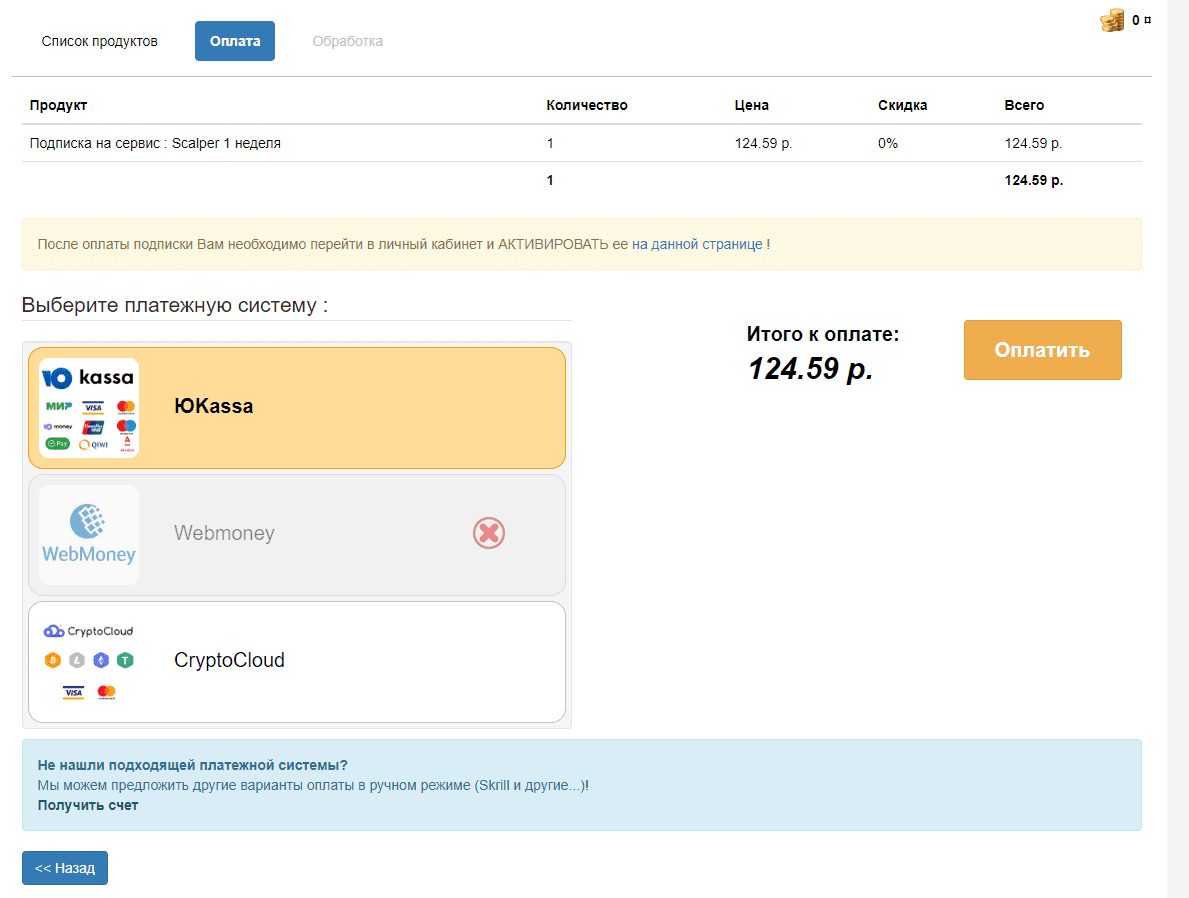Click the МИР logo in the ЮKassa option

coord(59,405)
